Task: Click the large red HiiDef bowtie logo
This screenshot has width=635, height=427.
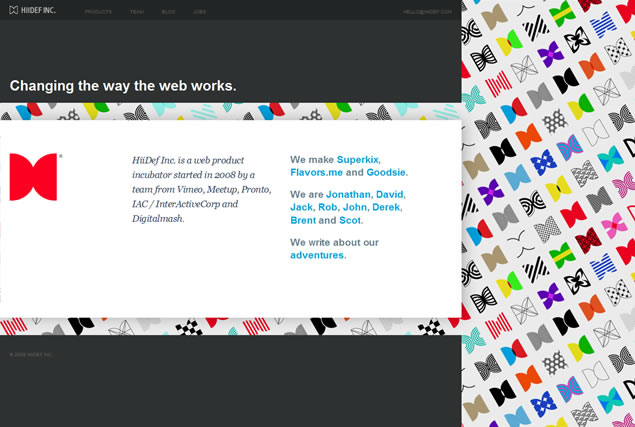Action: [x=33, y=177]
